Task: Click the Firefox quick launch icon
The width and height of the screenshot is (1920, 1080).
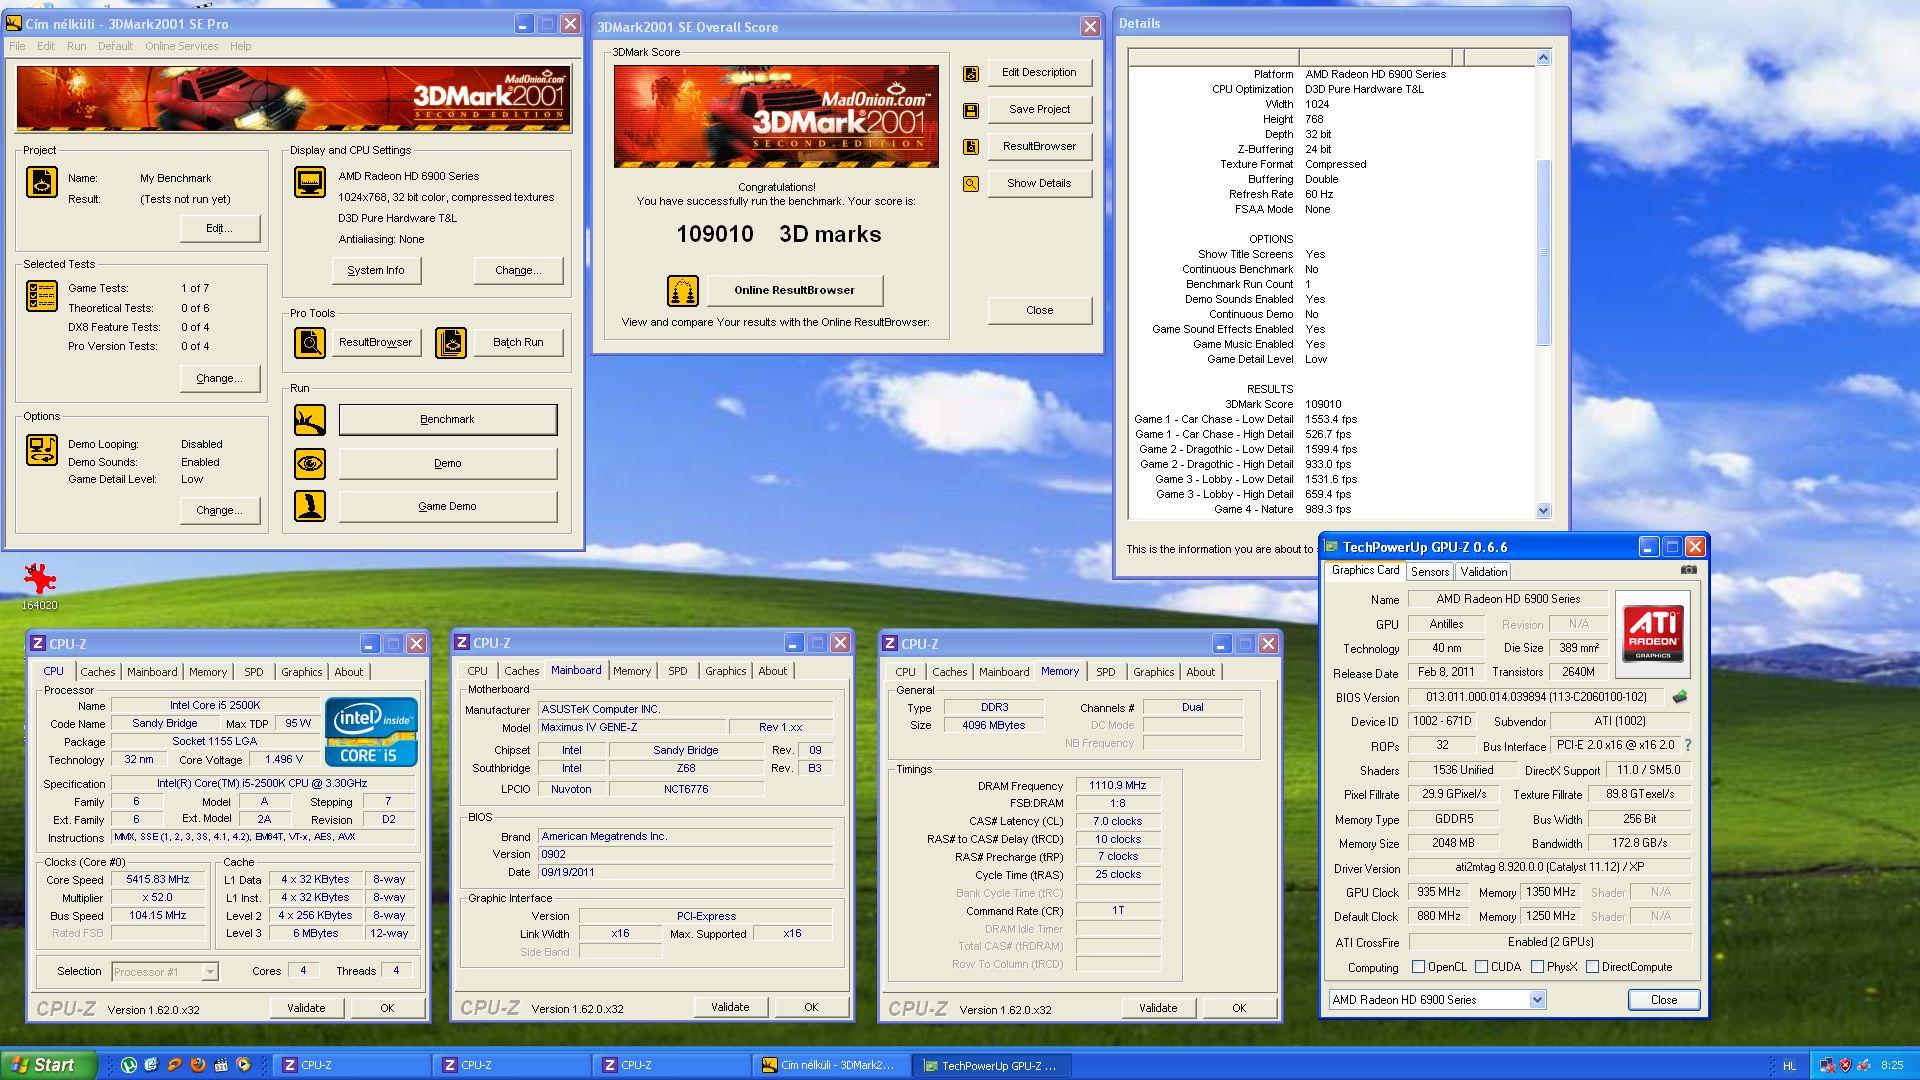Action: point(197,1065)
